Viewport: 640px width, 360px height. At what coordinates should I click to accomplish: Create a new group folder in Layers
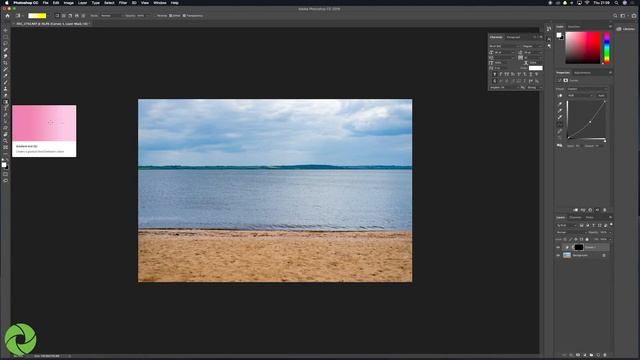point(591,355)
